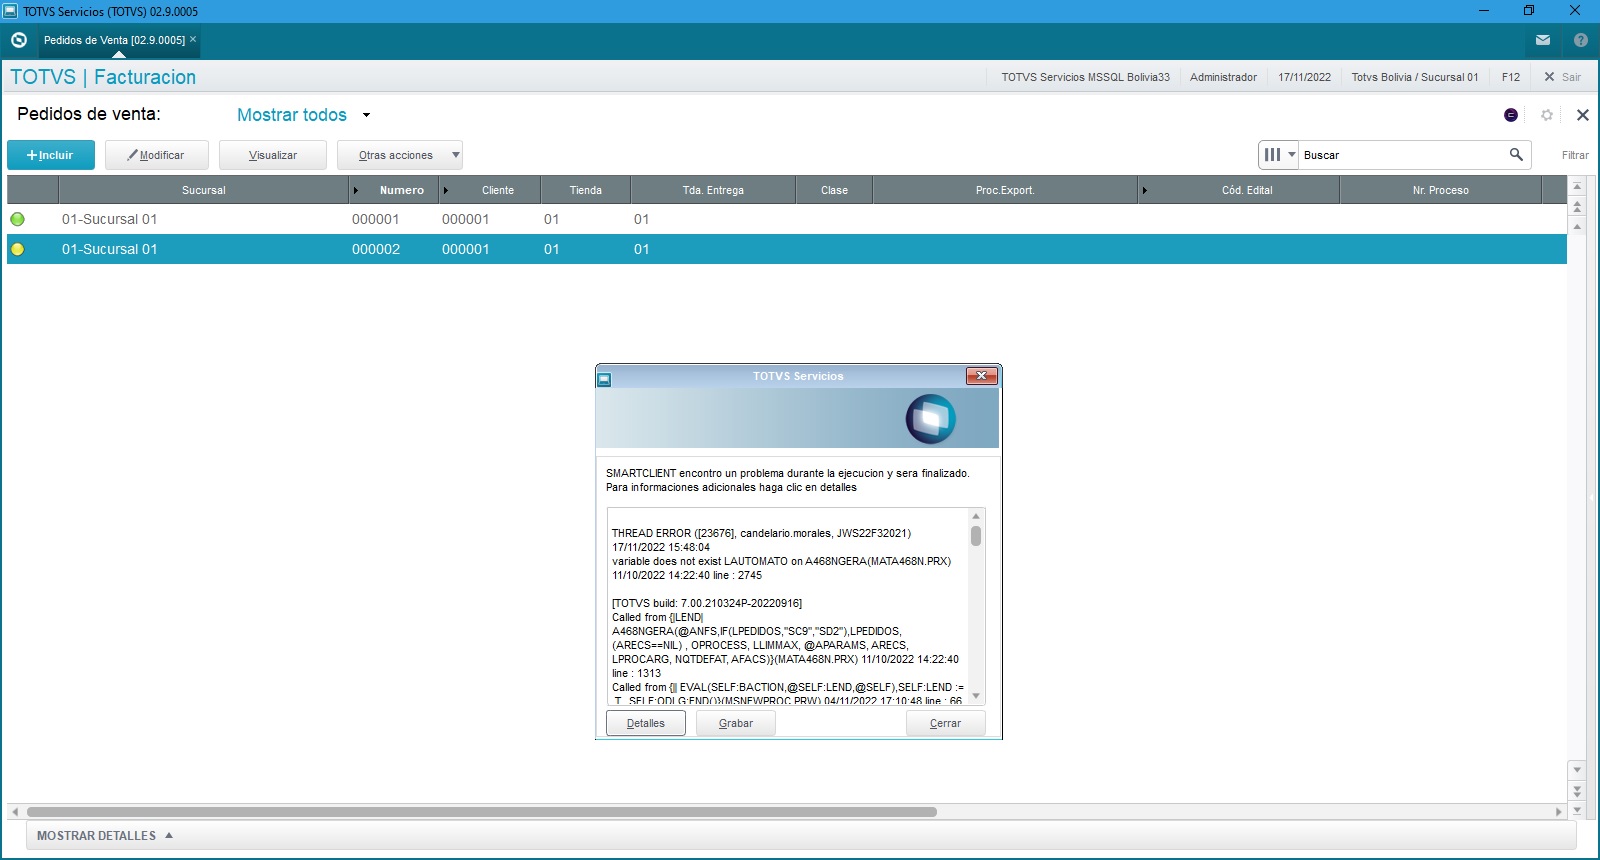
Task: Click the 17/11/2022 date label
Action: point(1304,77)
